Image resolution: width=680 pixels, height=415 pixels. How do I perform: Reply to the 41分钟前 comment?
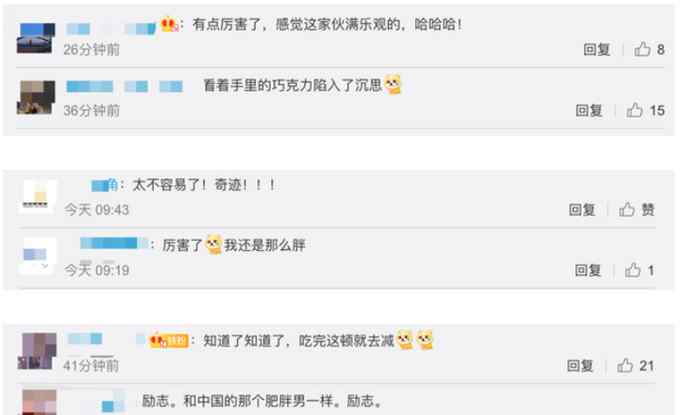pos(580,366)
